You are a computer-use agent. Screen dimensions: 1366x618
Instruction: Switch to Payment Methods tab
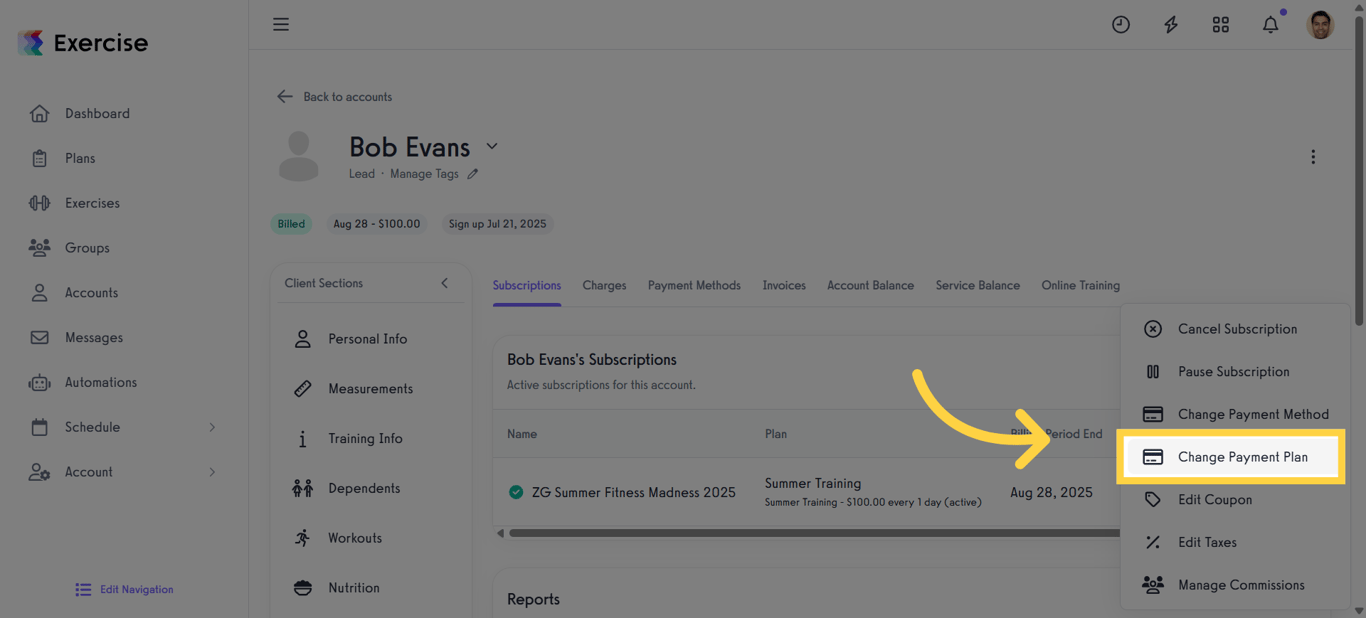click(x=694, y=286)
